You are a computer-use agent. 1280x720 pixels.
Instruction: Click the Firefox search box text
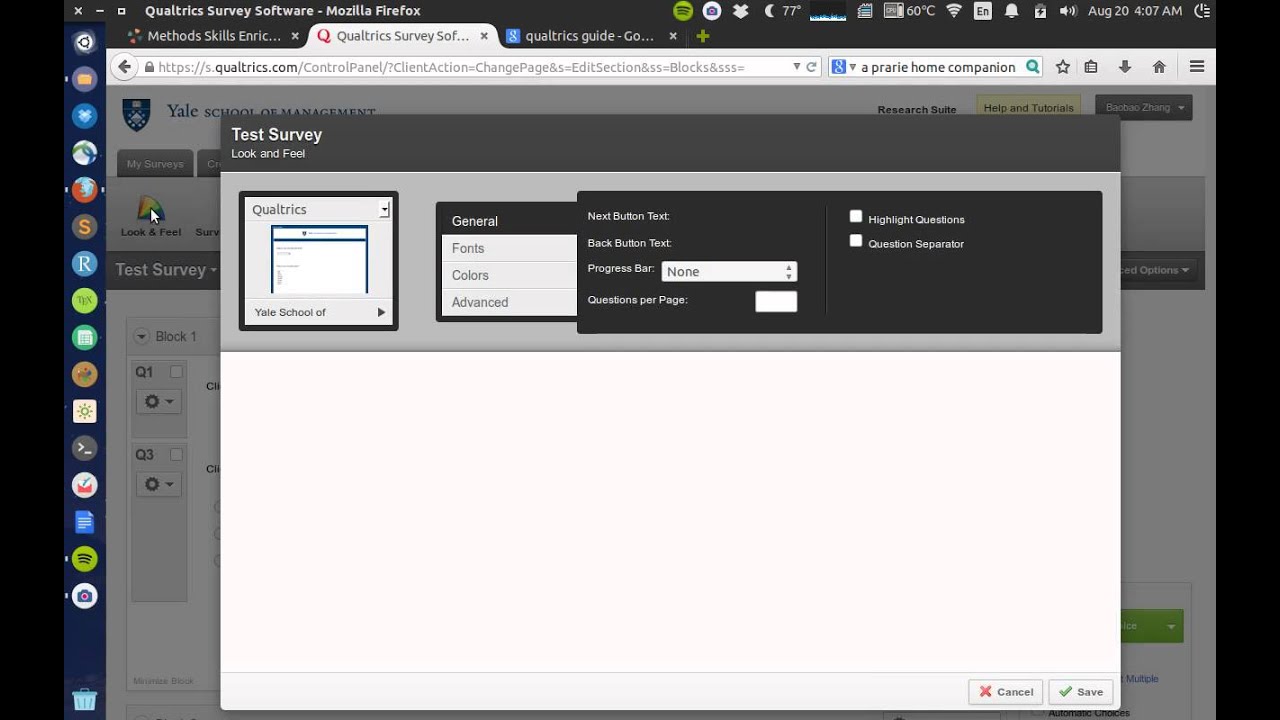point(938,67)
